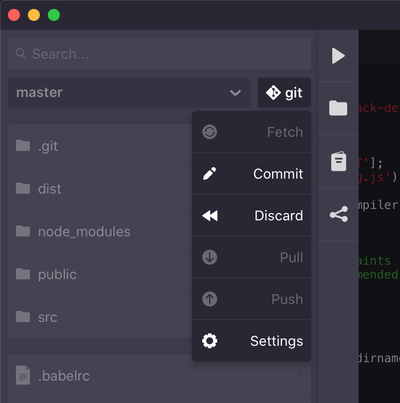Screen dimensions: 400x403
Task: Open the clipboard notes icon in sidebar
Action: (338, 161)
